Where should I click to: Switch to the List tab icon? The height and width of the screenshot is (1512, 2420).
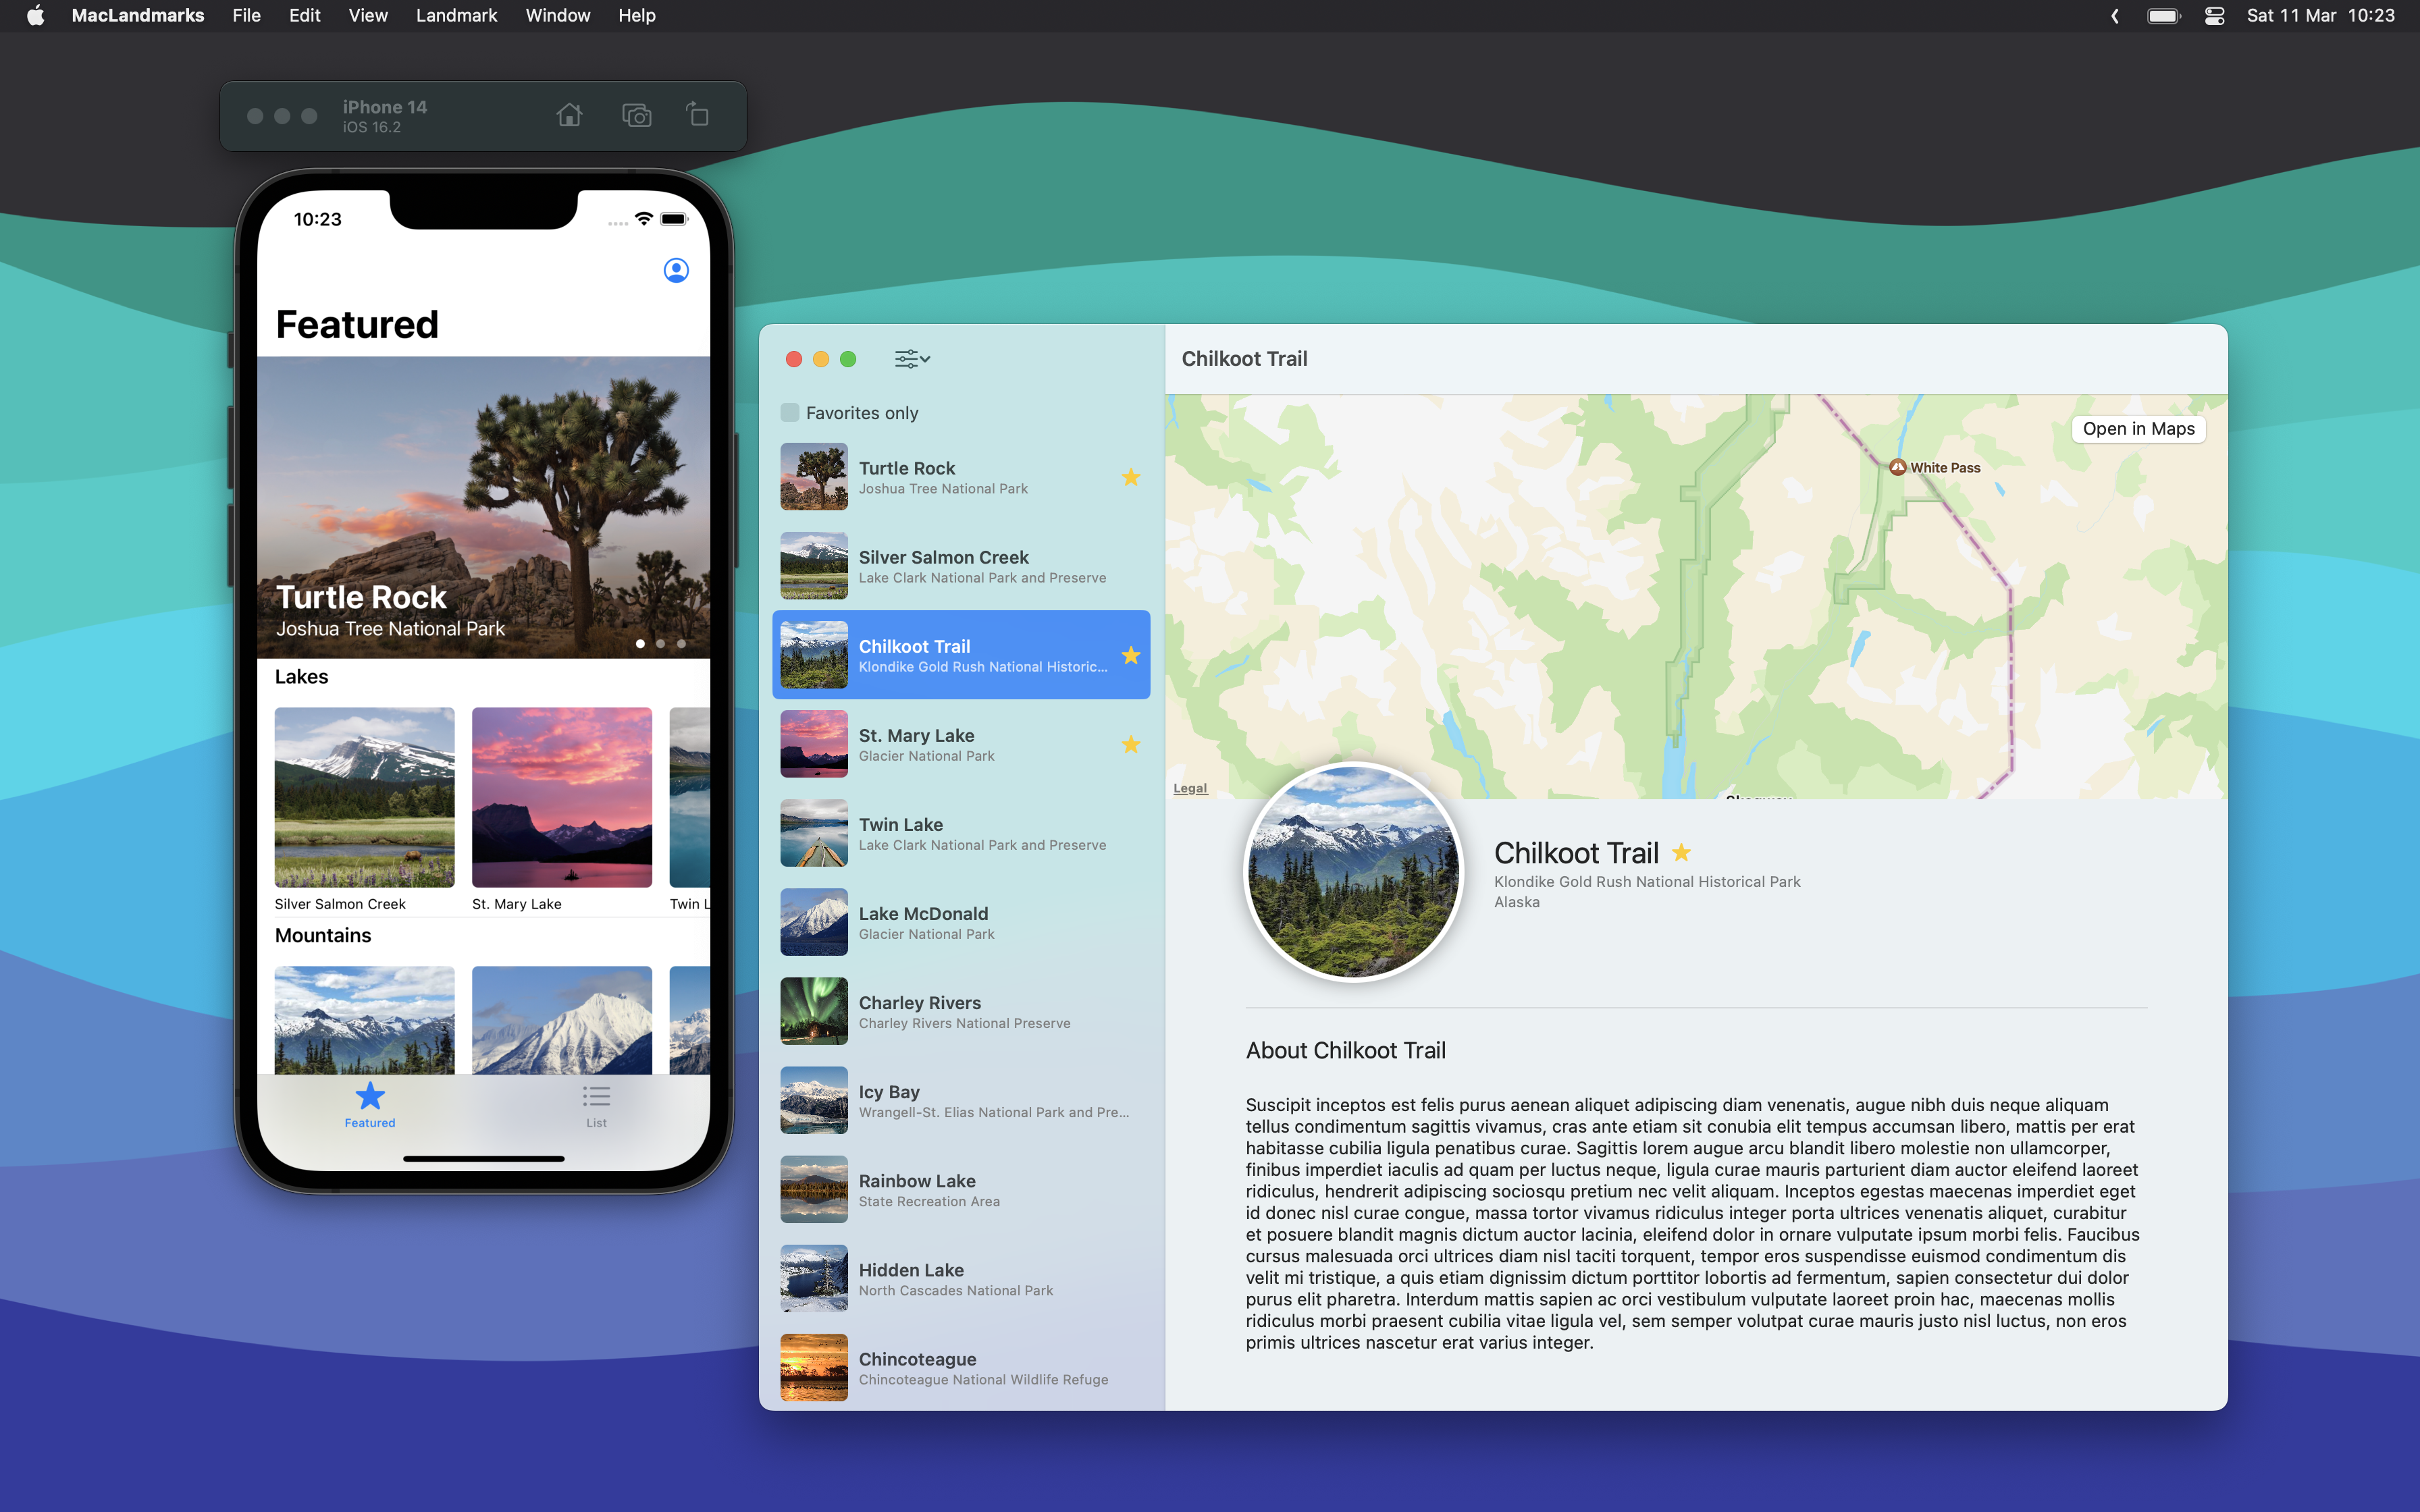click(x=596, y=1096)
